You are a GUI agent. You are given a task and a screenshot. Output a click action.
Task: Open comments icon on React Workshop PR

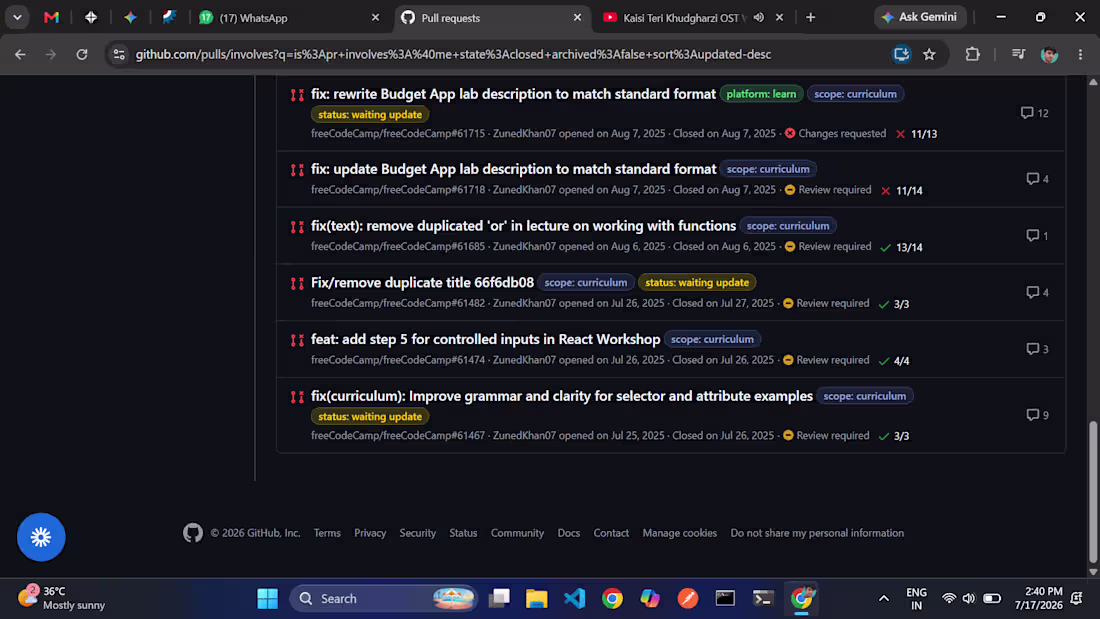tap(1038, 349)
